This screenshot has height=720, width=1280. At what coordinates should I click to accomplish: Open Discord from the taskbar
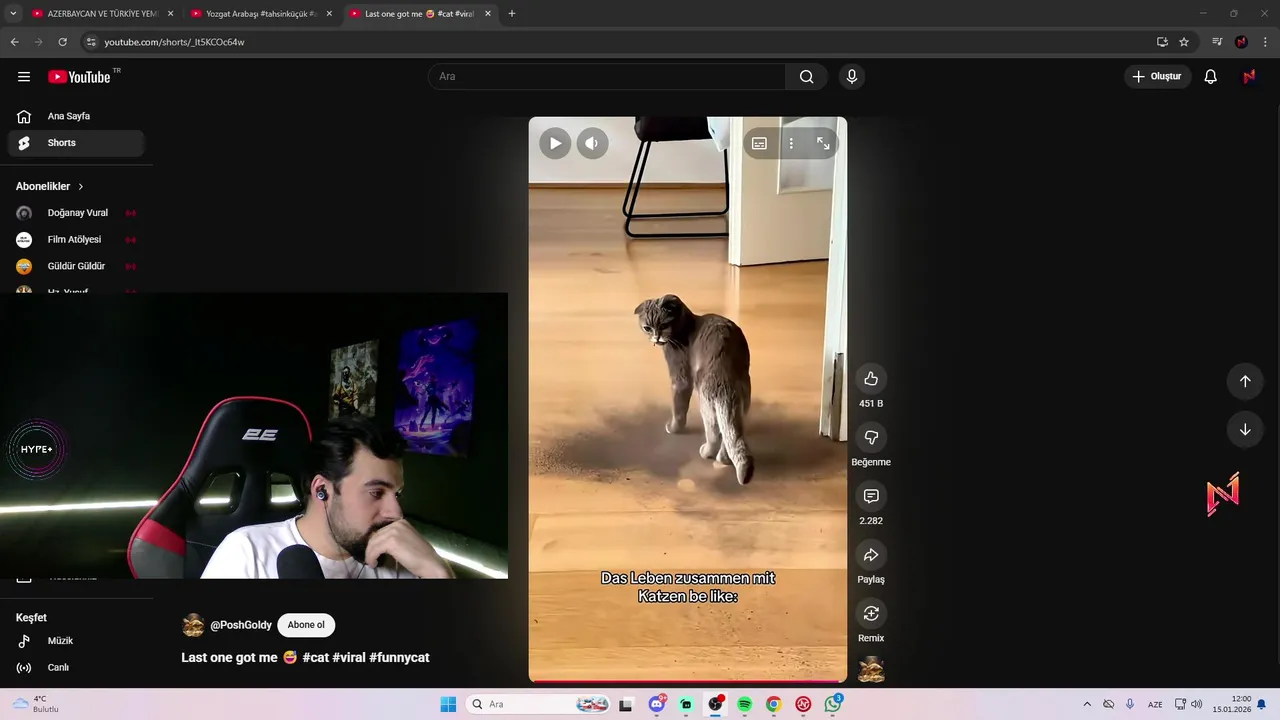[657, 704]
